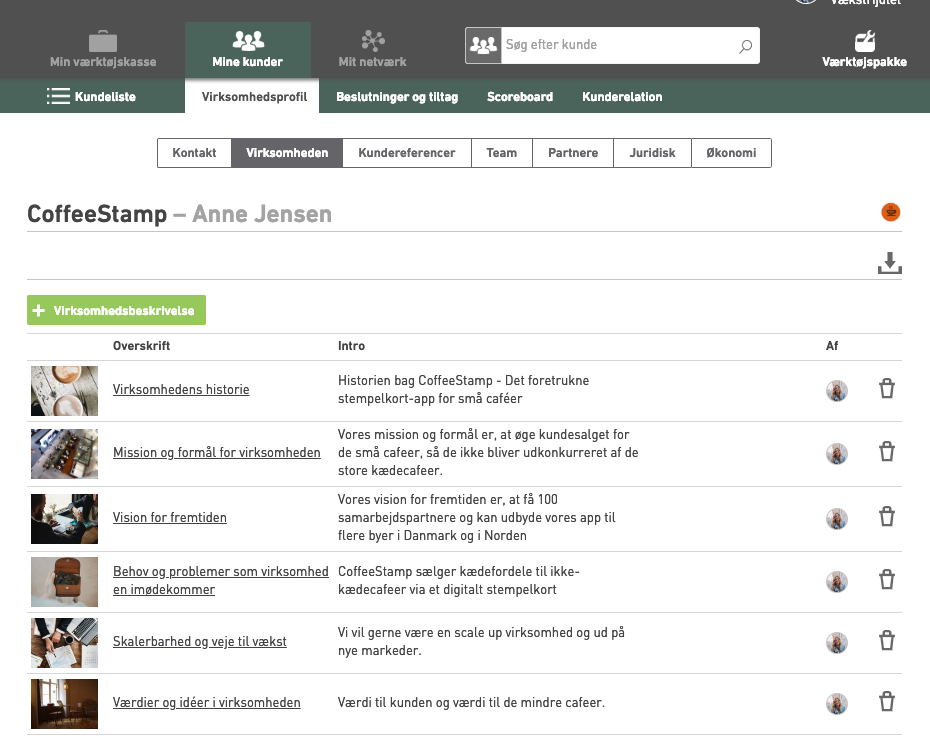
Task: Click customer group icon beside search field
Action: 483,45
